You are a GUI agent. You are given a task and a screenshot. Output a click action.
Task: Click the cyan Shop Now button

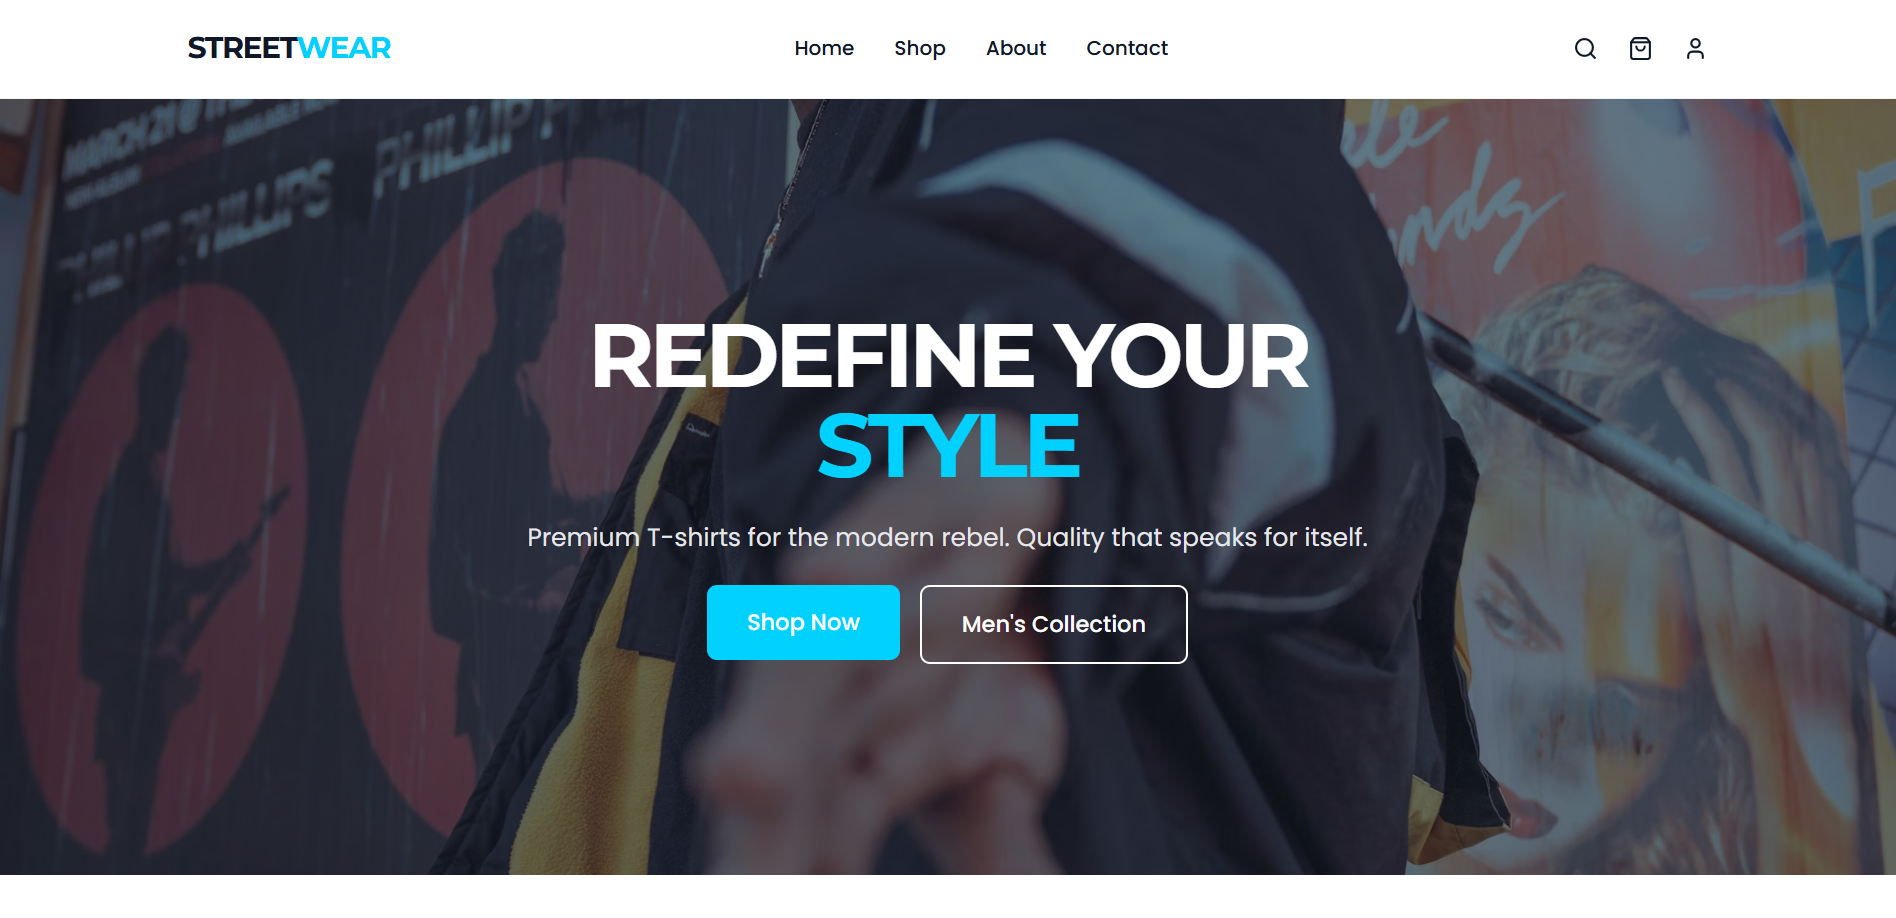click(x=803, y=622)
